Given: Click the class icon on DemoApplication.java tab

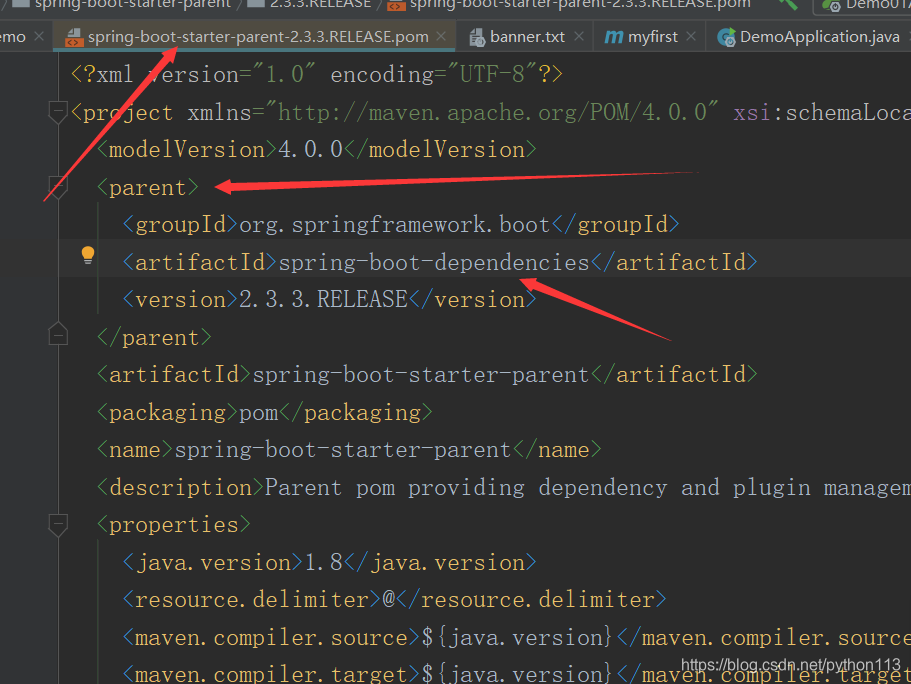Looking at the screenshot, I should pos(726,38).
